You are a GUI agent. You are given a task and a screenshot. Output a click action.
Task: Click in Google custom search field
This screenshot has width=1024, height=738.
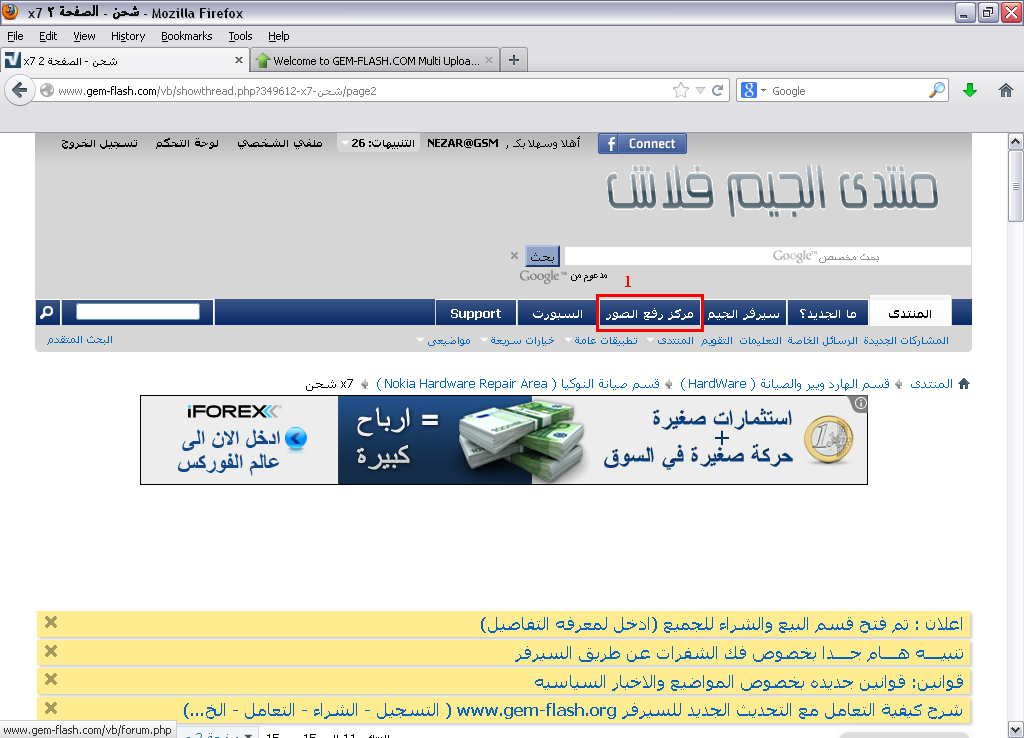point(767,256)
